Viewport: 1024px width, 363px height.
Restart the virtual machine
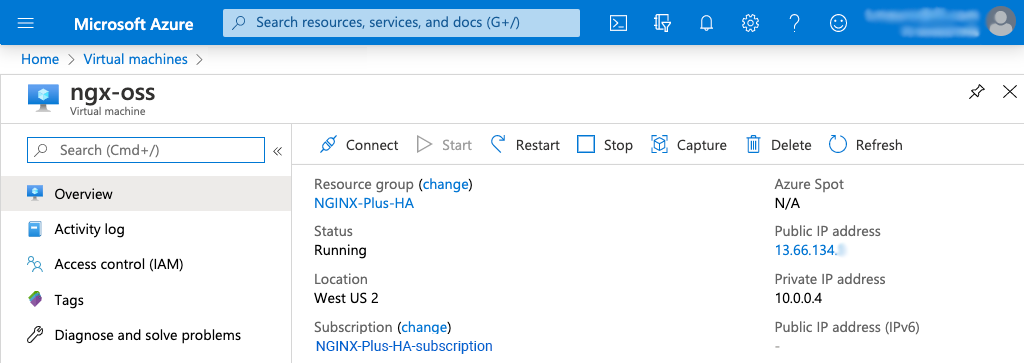pos(525,145)
